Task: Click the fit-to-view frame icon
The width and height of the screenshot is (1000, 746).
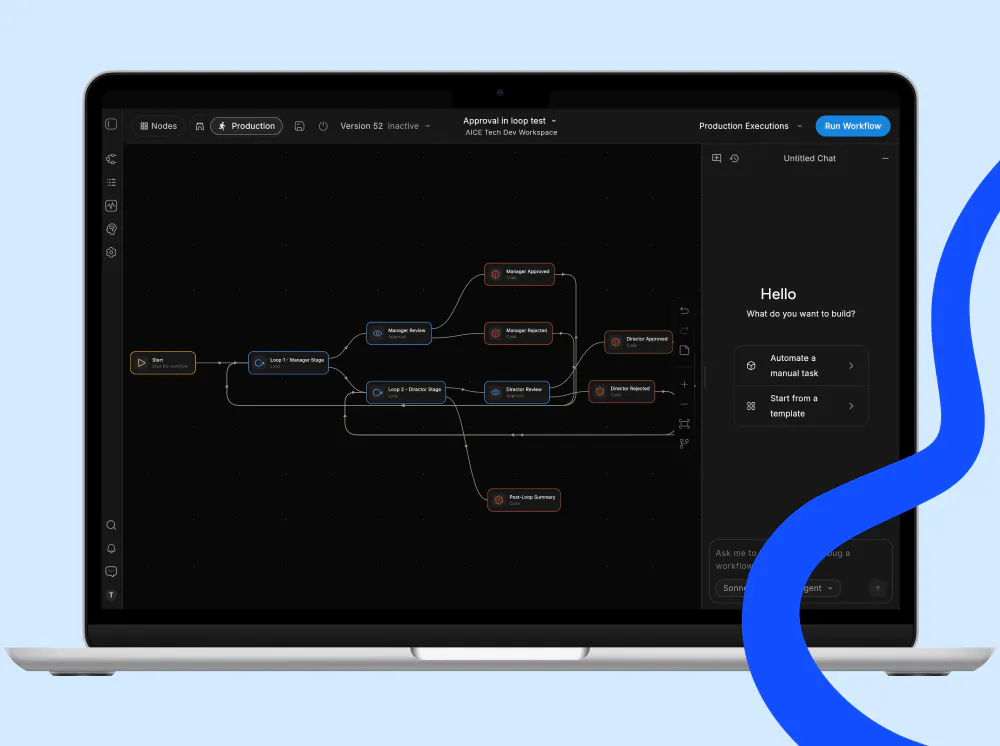Action: 684,424
